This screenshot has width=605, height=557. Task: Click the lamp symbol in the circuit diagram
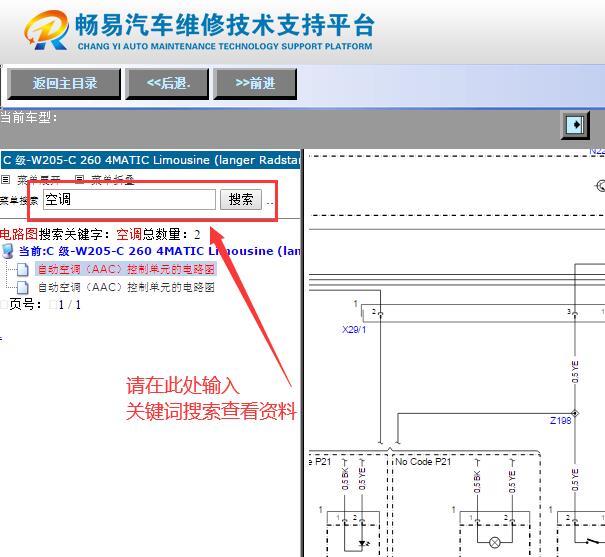click(495, 543)
